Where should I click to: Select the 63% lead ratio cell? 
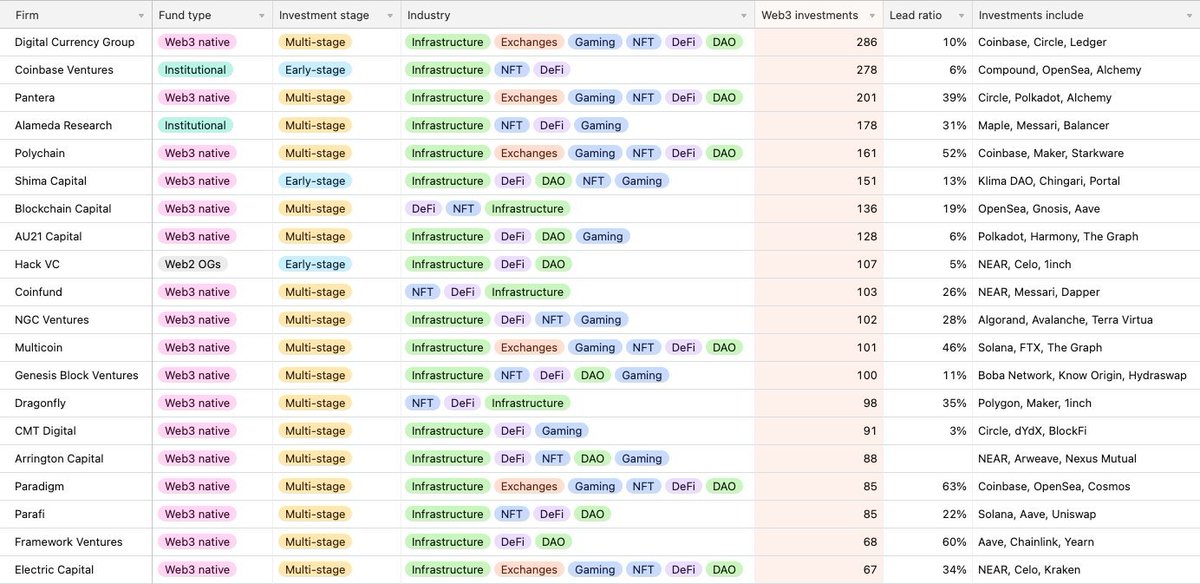[x=928, y=487]
